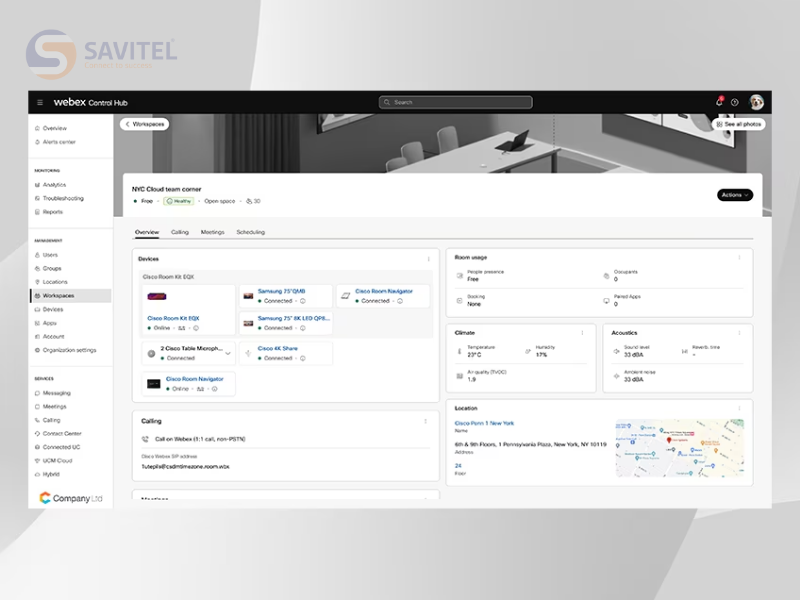
Task: Click the temperature thermometer icon
Action: pyautogui.click(x=459, y=351)
